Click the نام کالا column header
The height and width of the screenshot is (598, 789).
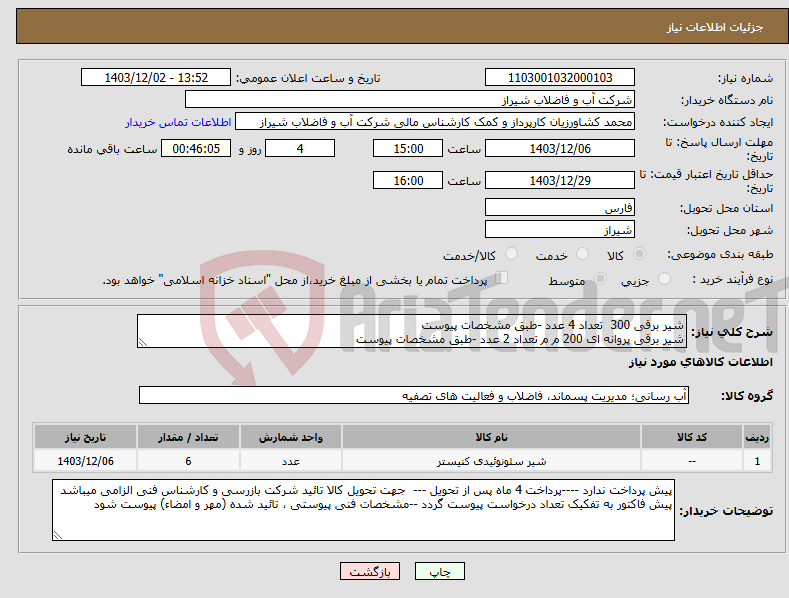click(x=492, y=437)
